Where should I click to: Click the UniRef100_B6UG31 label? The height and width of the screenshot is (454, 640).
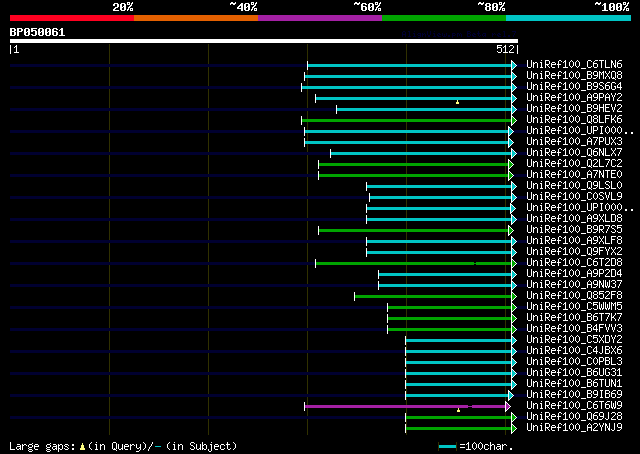(x=574, y=373)
